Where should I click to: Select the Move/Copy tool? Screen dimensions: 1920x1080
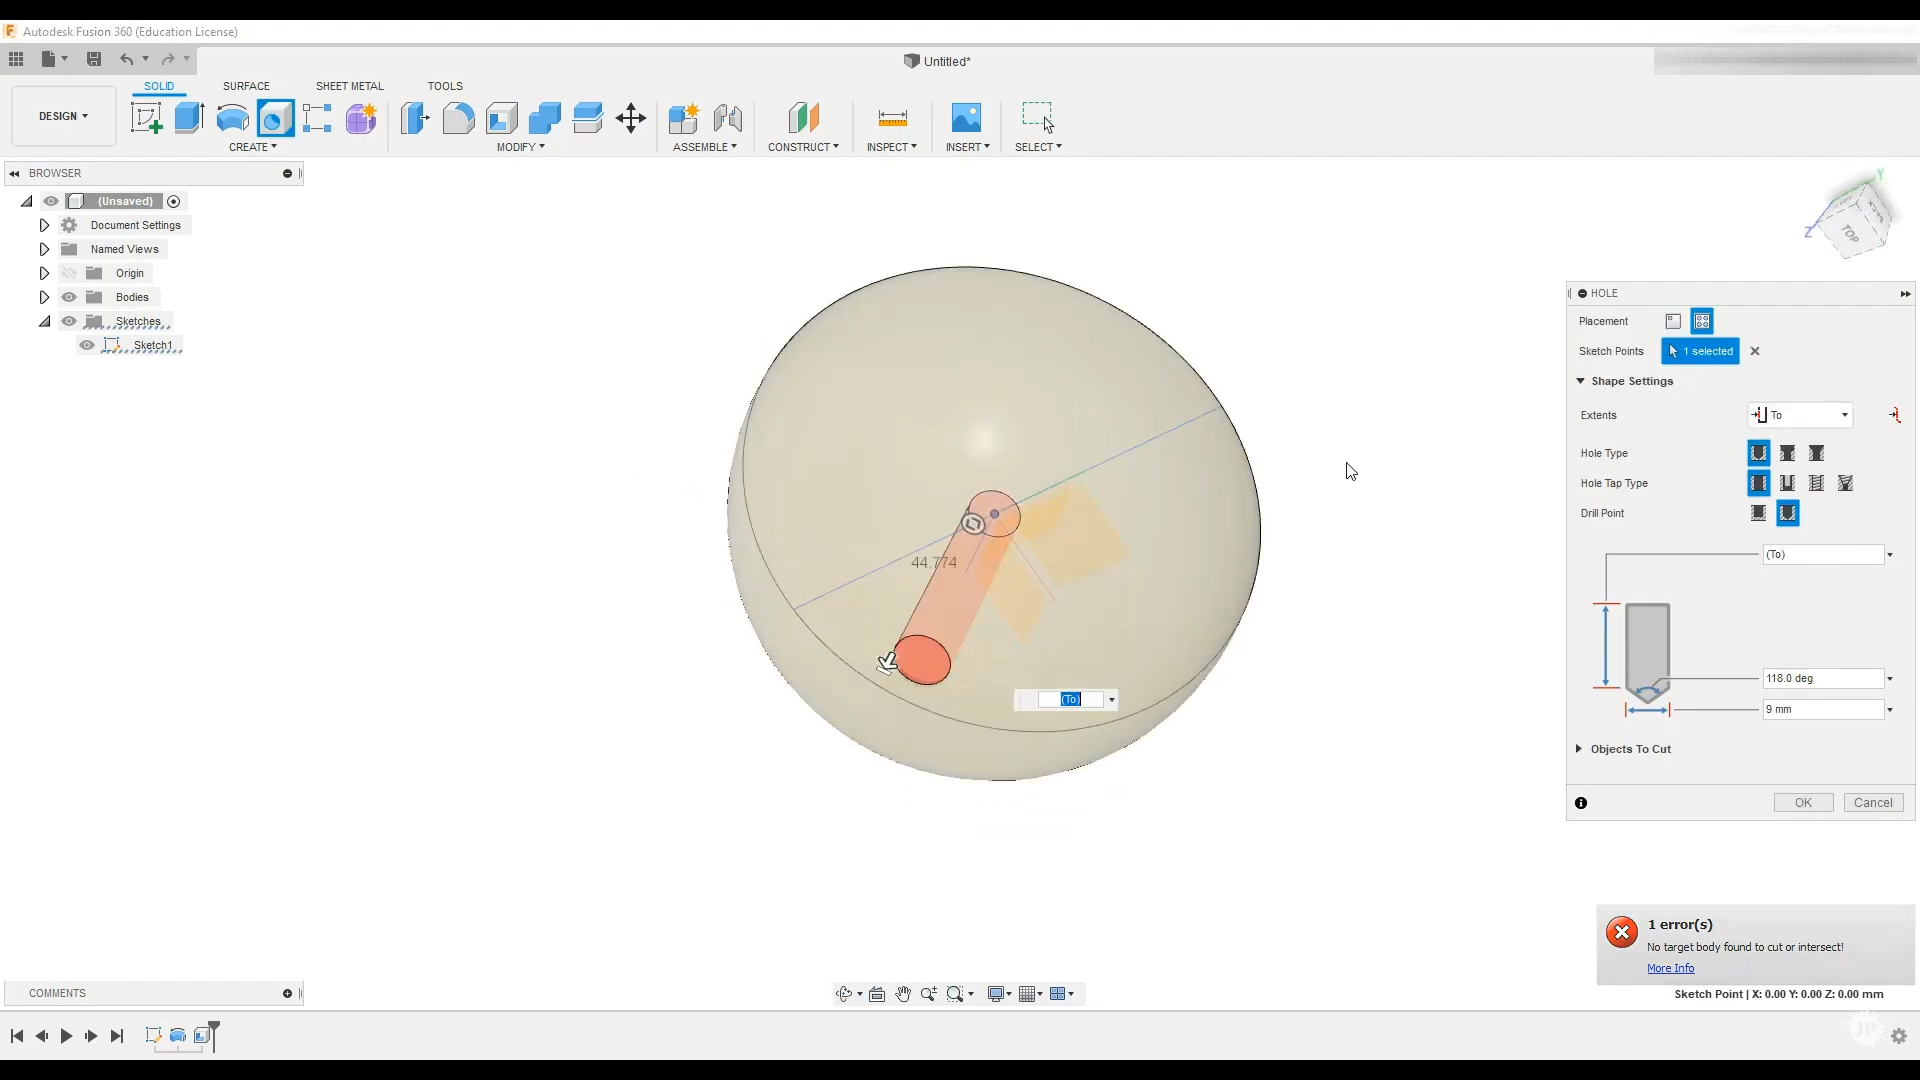[x=631, y=118]
